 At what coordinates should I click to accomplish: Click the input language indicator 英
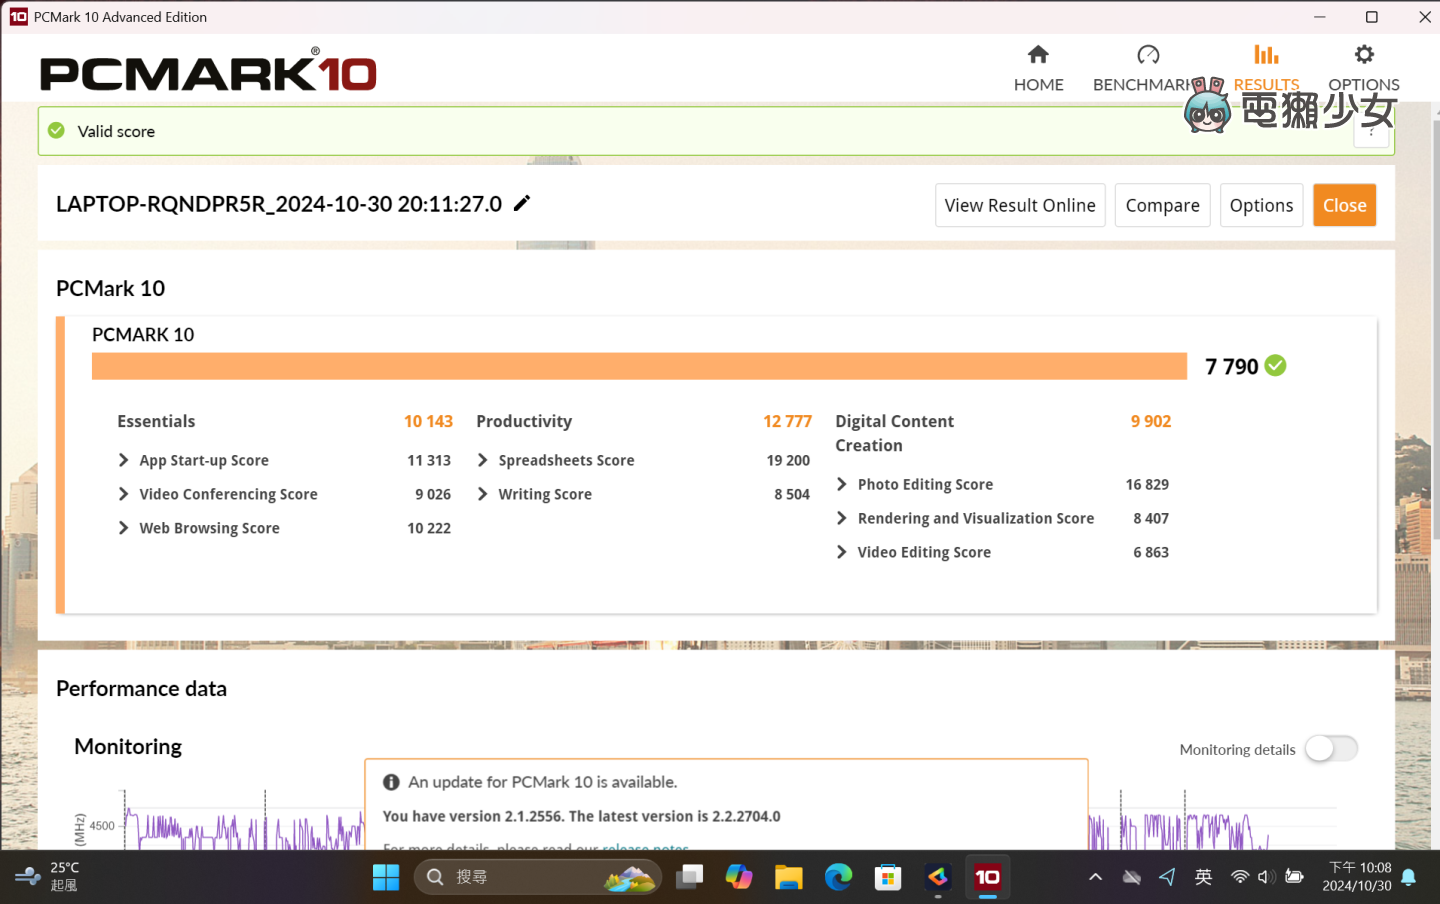click(1203, 877)
